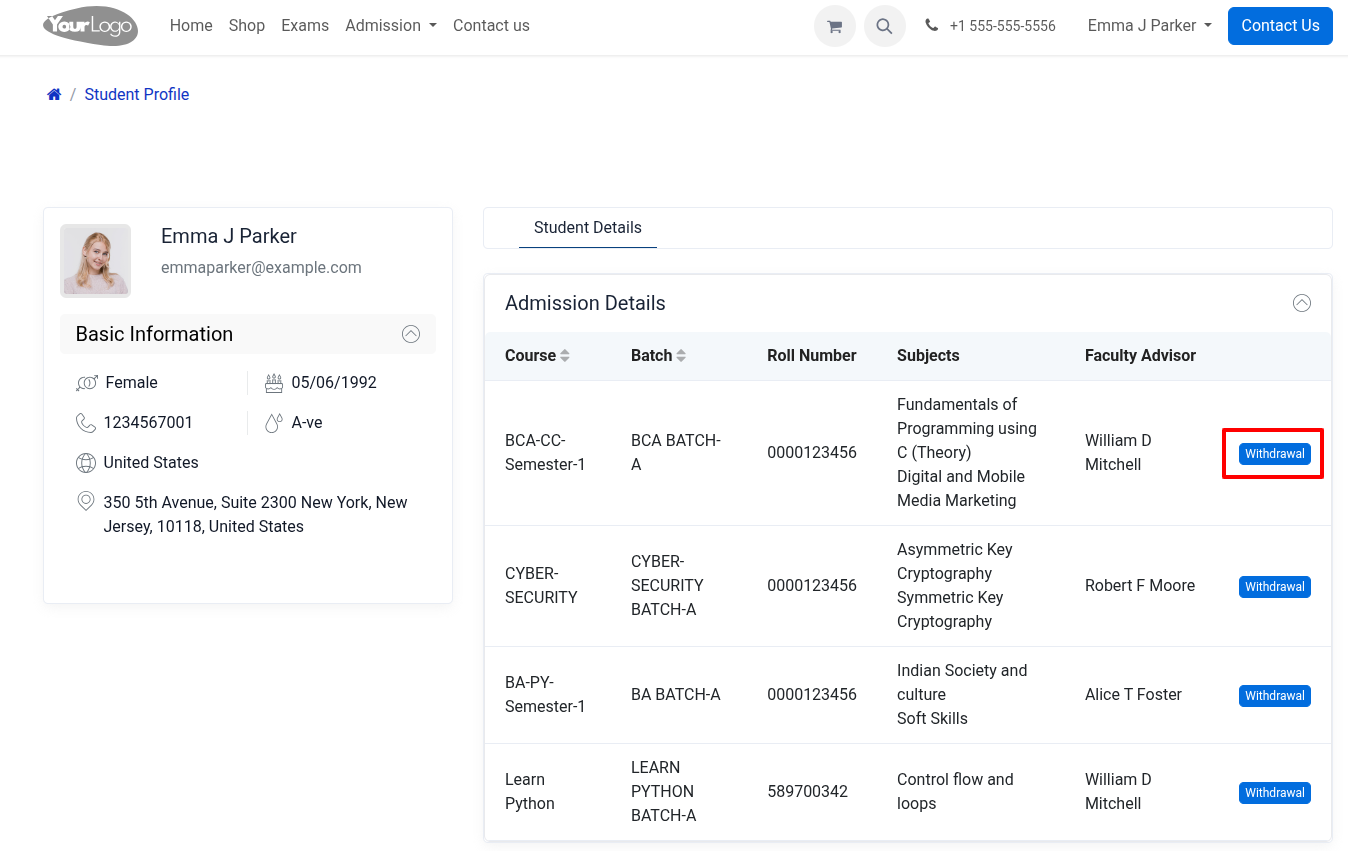Image resolution: width=1348 pixels, height=851 pixels.
Task: Open the Admission dropdown menu
Action: tap(391, 26)
